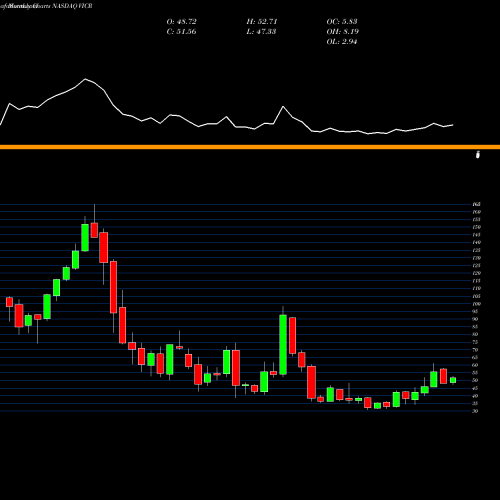Click the NASDAQ chart title text
Viewport: 500px width, 500px height.
[x=47, y=6]
